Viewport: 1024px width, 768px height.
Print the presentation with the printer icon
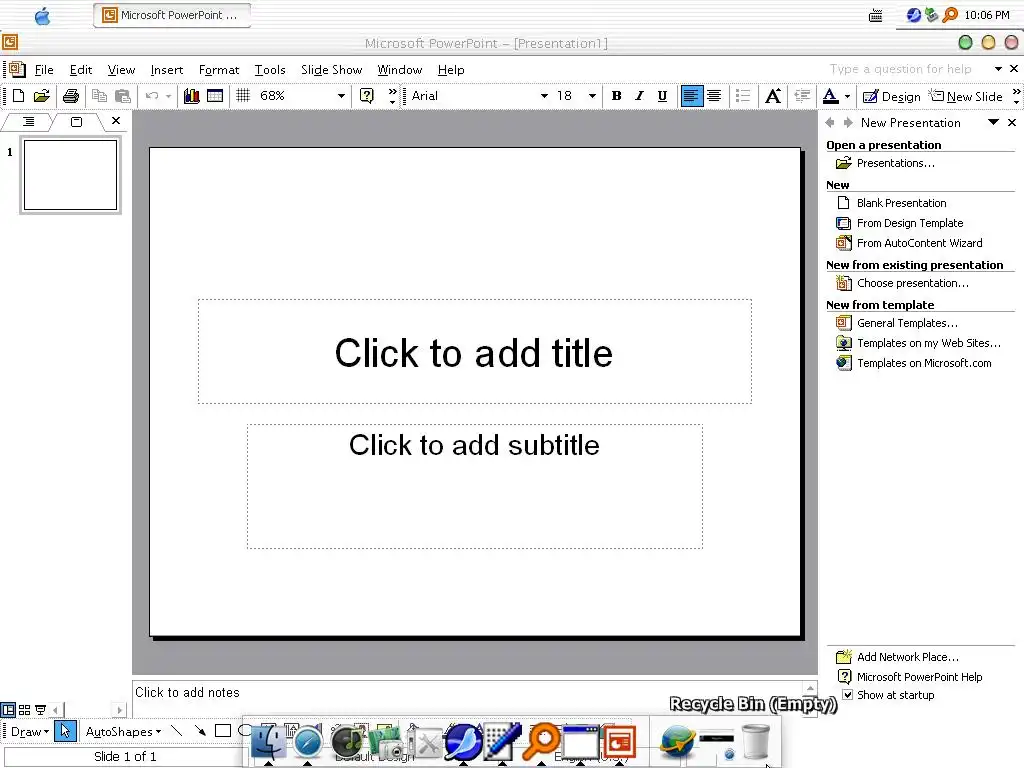point(71,96)
